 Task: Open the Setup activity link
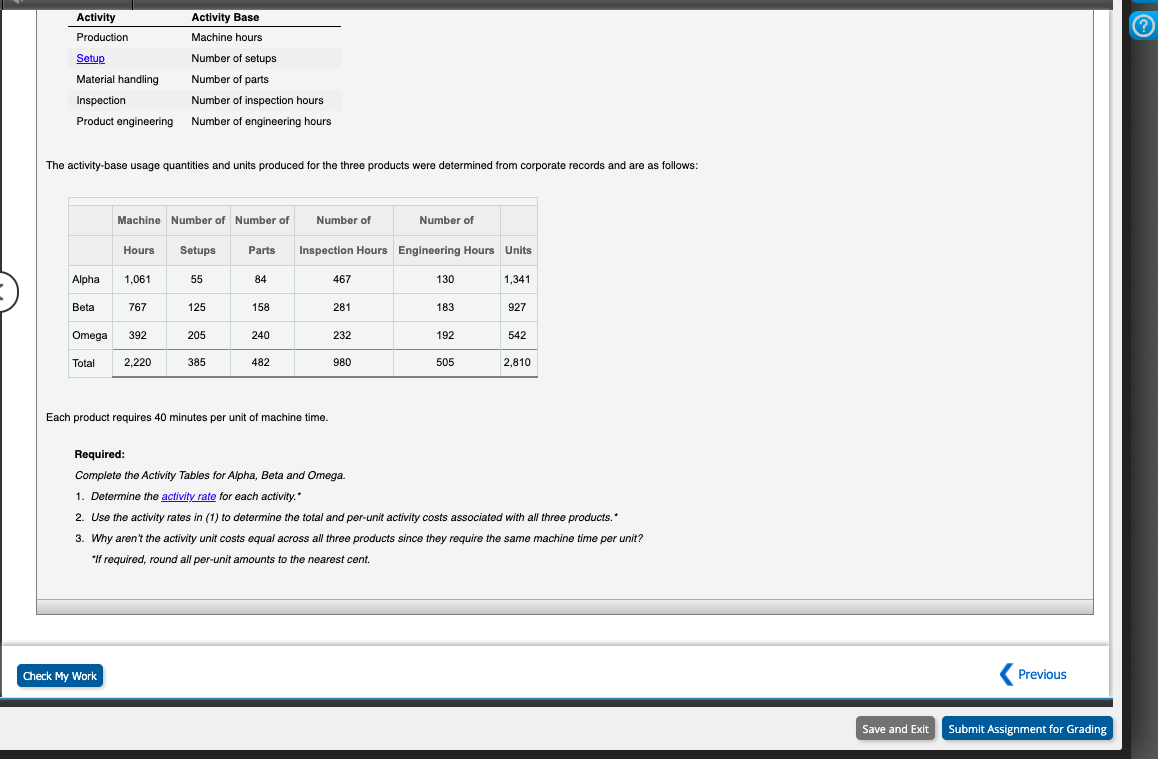tap(89, 58)
